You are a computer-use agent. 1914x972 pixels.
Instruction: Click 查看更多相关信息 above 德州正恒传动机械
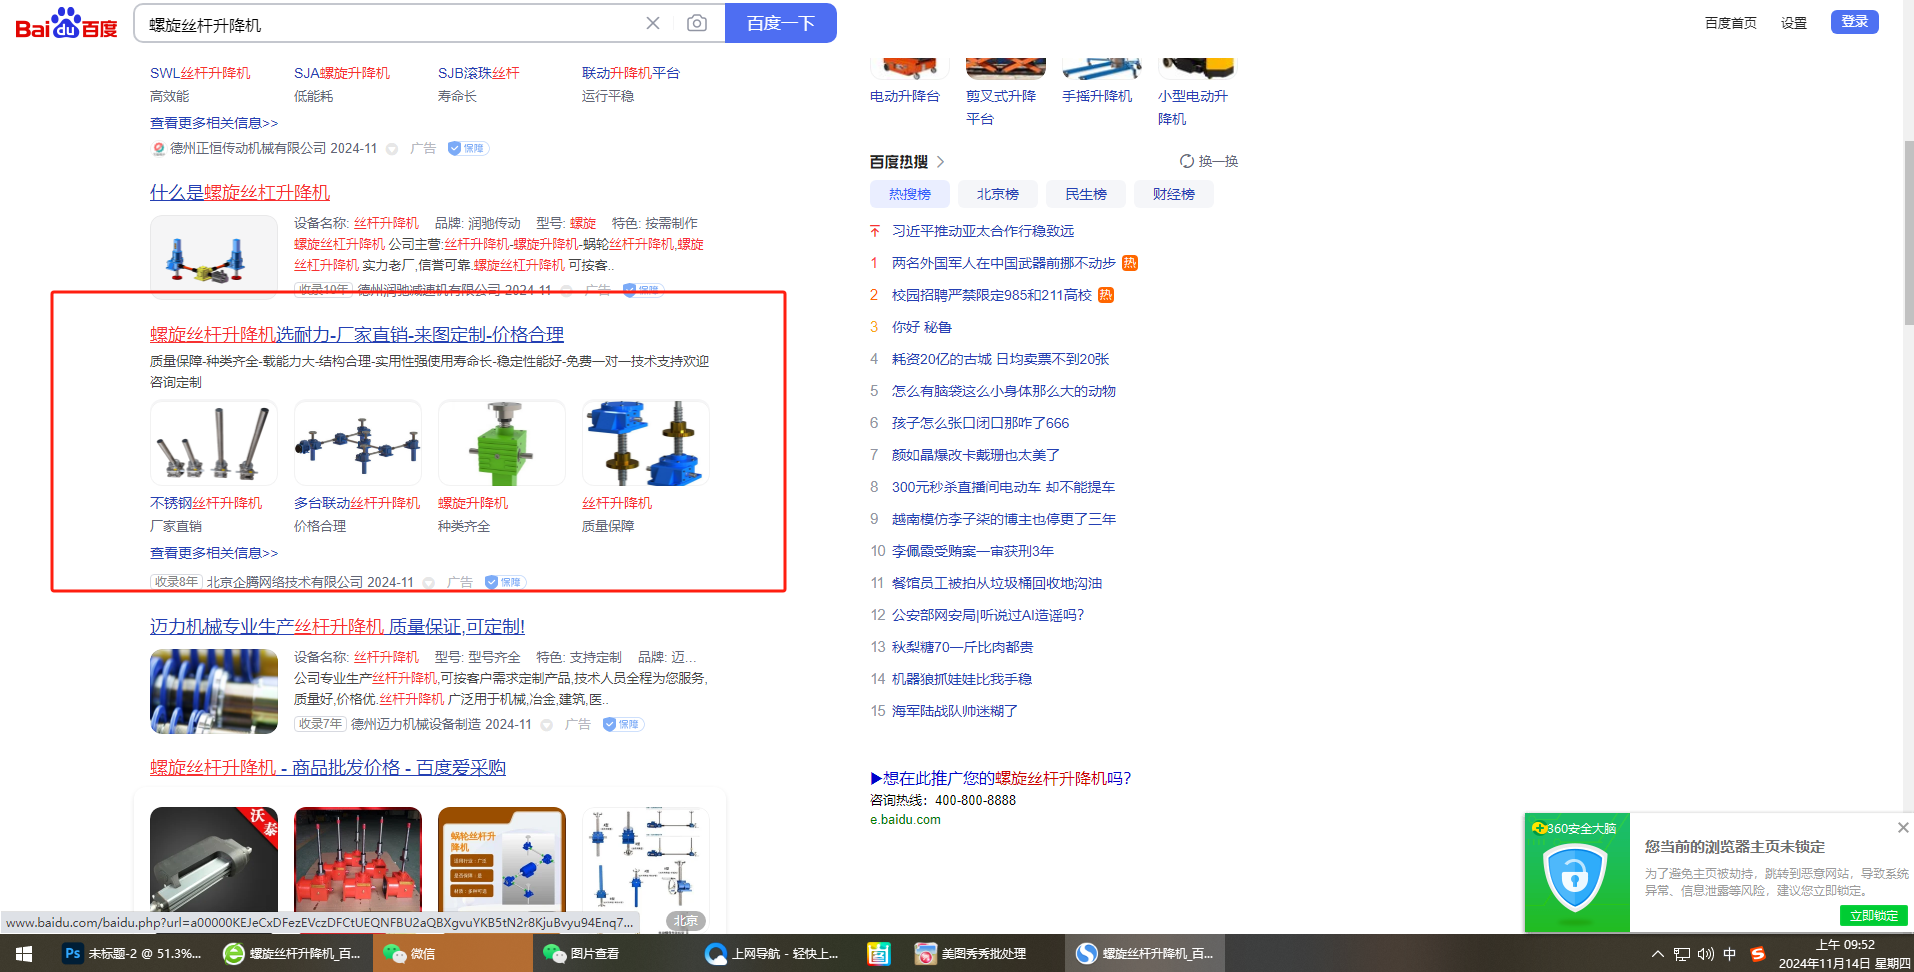point(214,123)
